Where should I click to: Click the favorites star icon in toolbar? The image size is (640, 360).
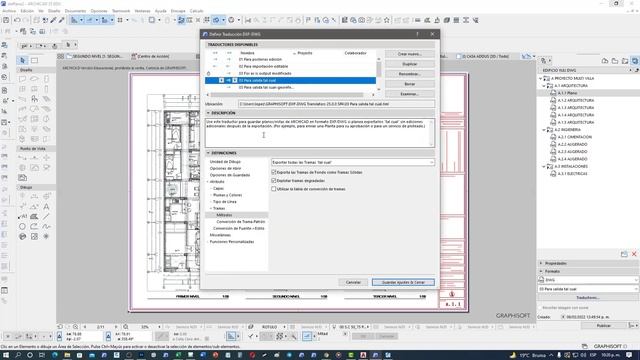(x=387, y=20)
